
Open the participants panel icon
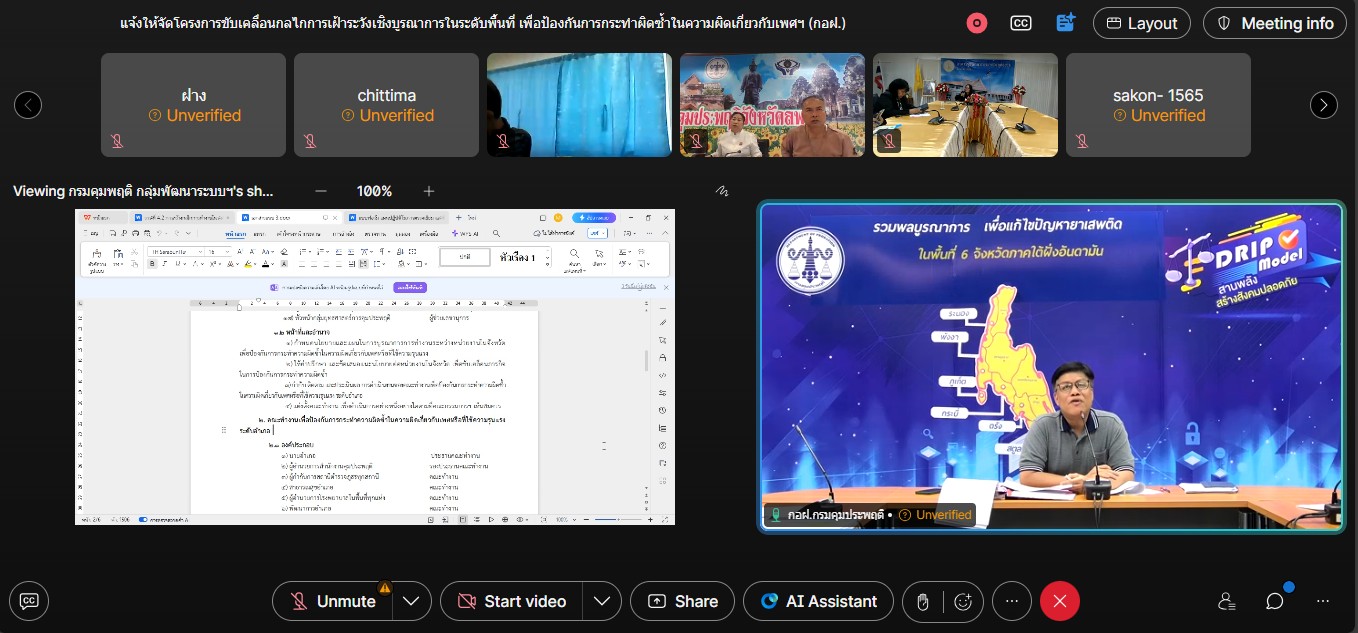pyautogui.click(x=1227, y=601)
